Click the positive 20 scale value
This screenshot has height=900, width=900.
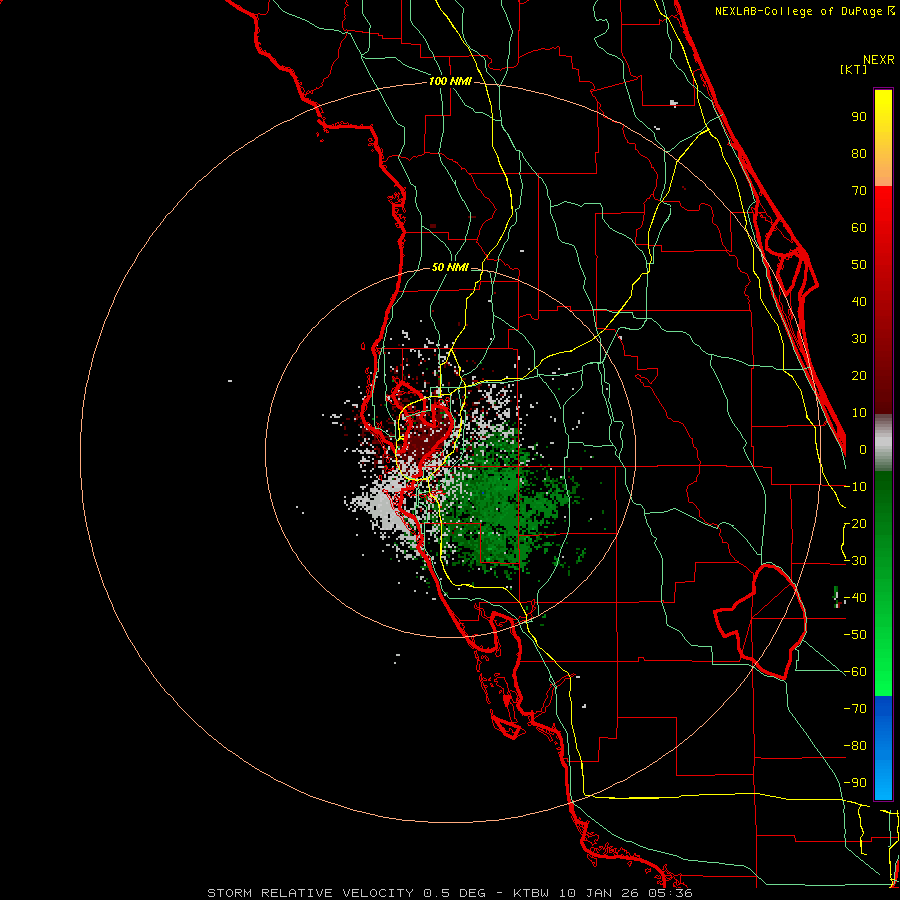click(x=859, y=376)
